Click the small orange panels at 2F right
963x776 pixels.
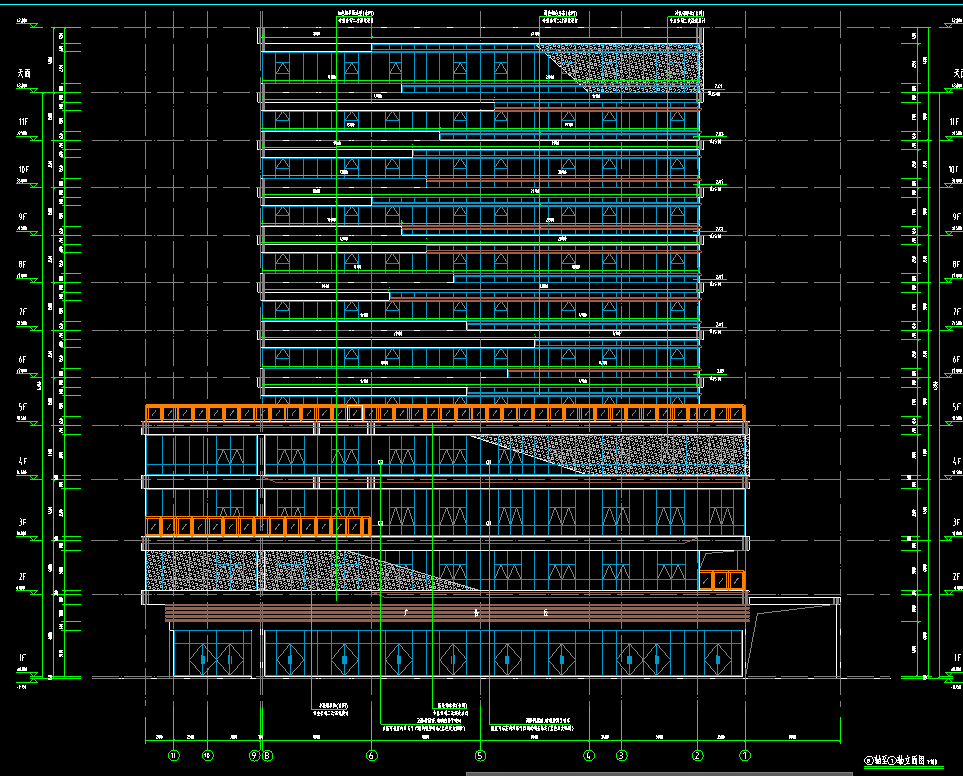coord(722,579)
